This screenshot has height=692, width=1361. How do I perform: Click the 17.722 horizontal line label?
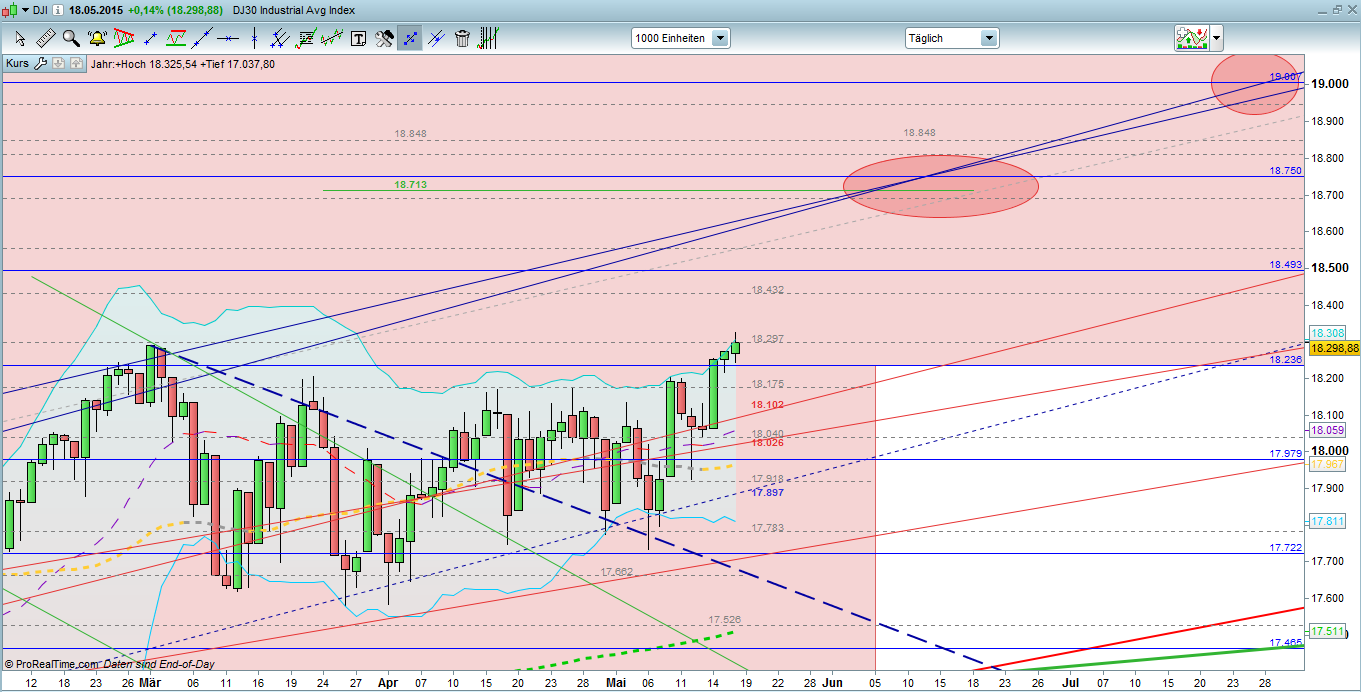pyautogui.click(x=1285, y=548)
